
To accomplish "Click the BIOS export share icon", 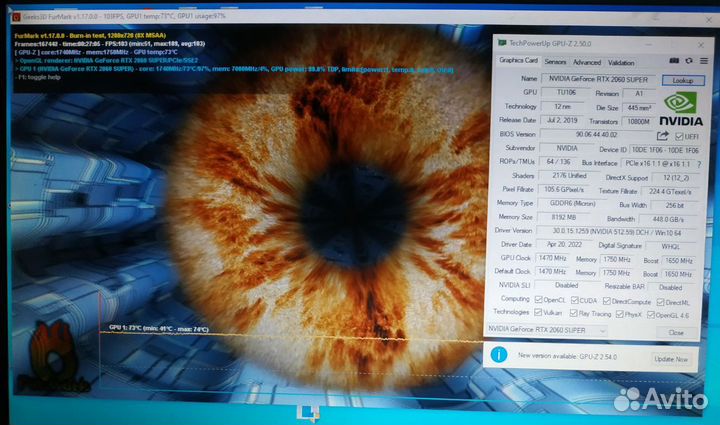I will tap(662, 134).
